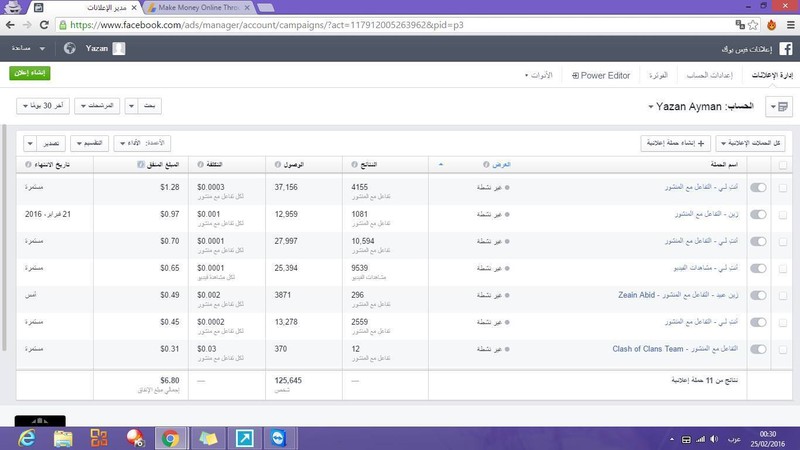Open the globe notifications icon
Image resolution: width=800 pixels, height=450 pixels.
(x=69, y=48)
